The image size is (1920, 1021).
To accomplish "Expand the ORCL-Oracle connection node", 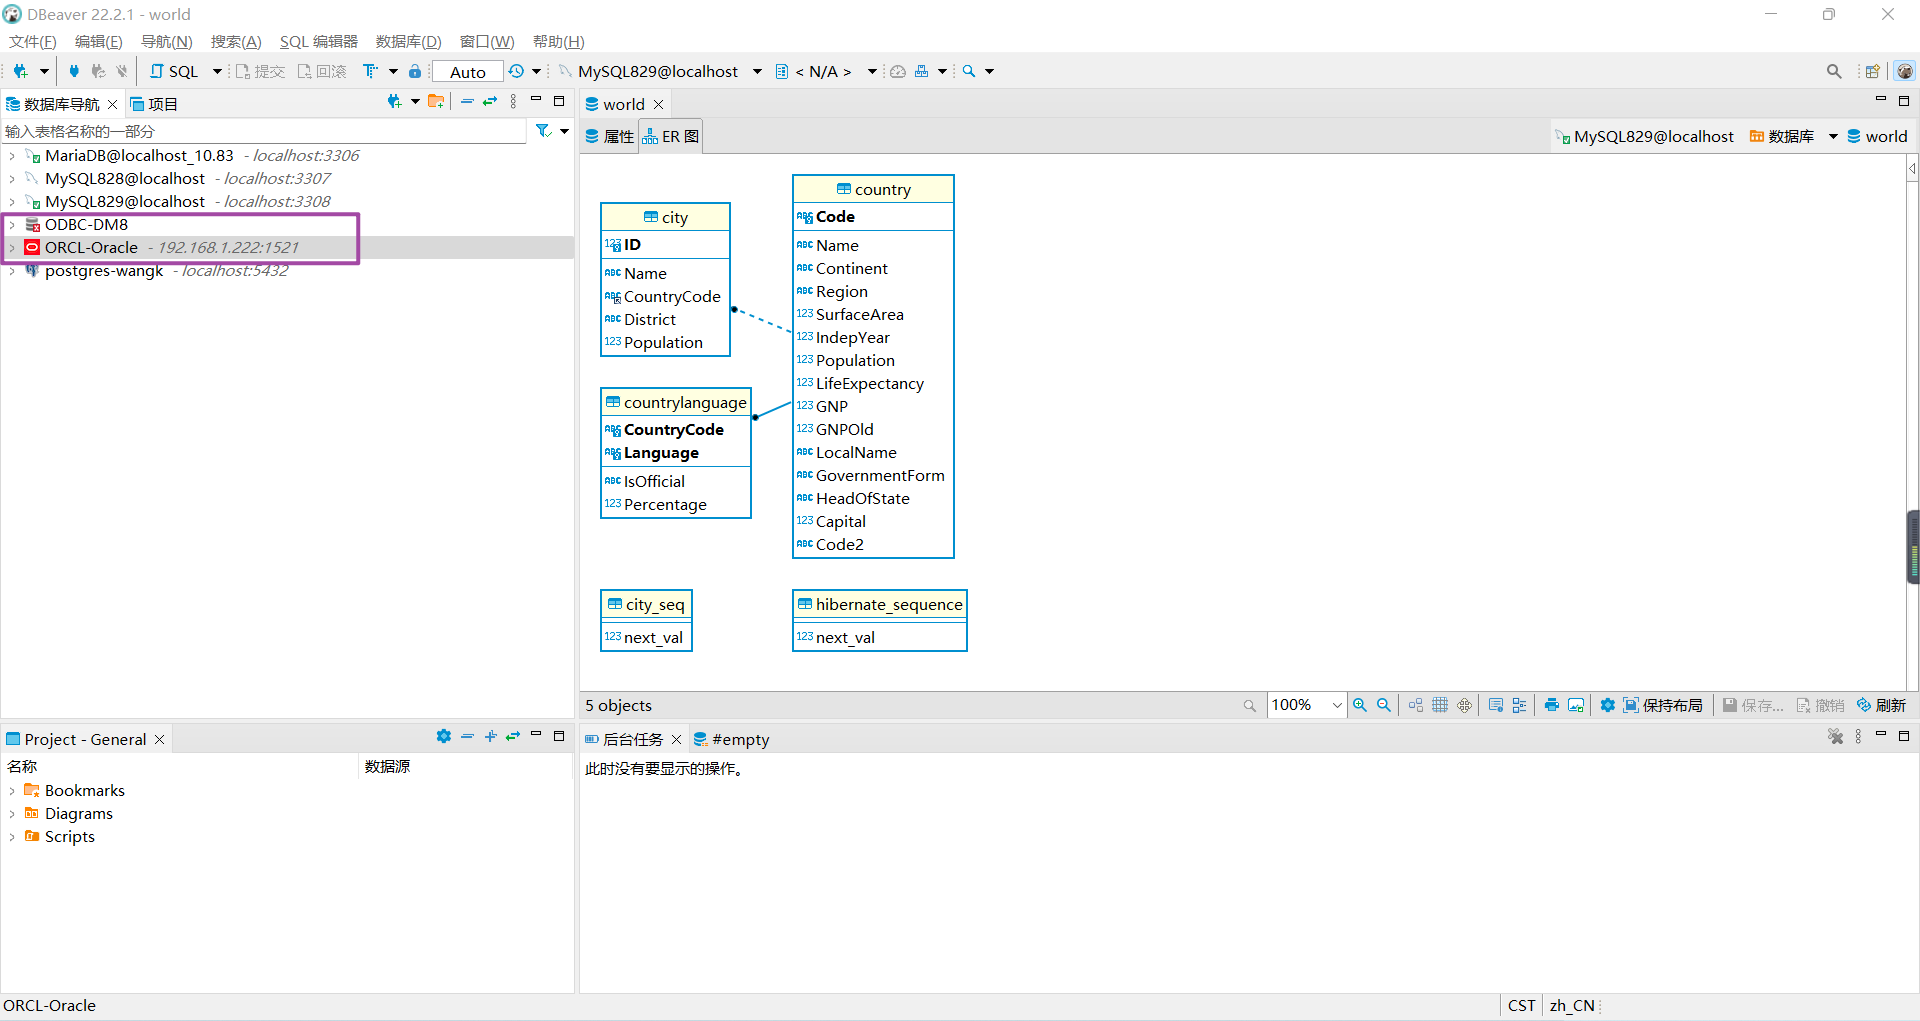I will (12, 248).
